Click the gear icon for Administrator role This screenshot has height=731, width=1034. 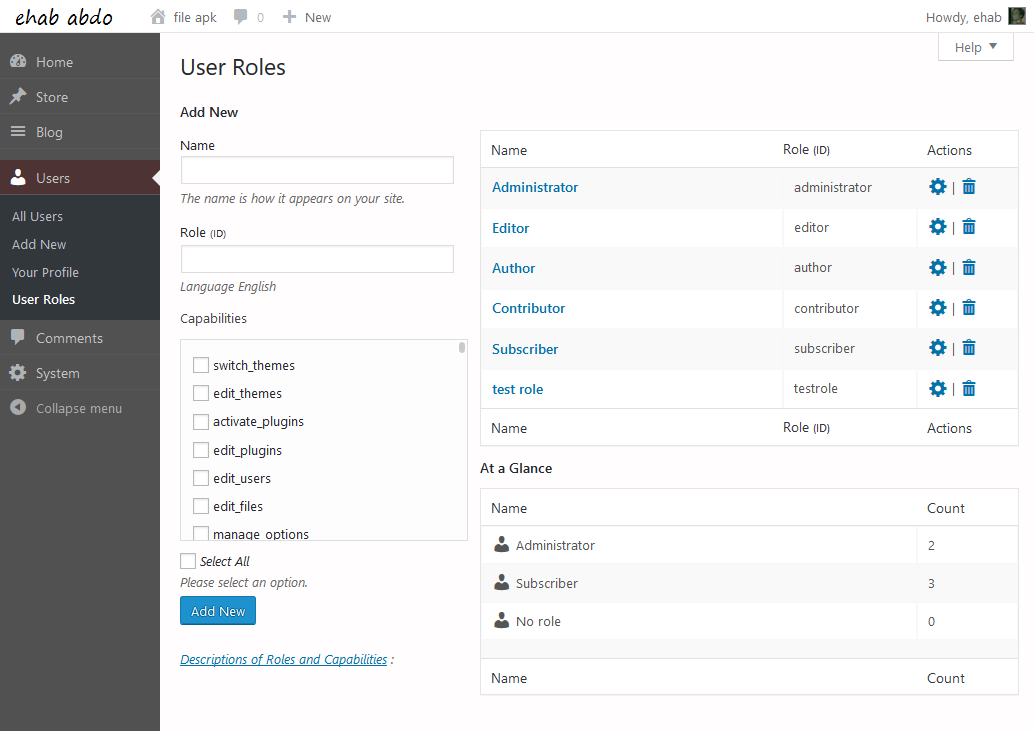tap(937, 187)
